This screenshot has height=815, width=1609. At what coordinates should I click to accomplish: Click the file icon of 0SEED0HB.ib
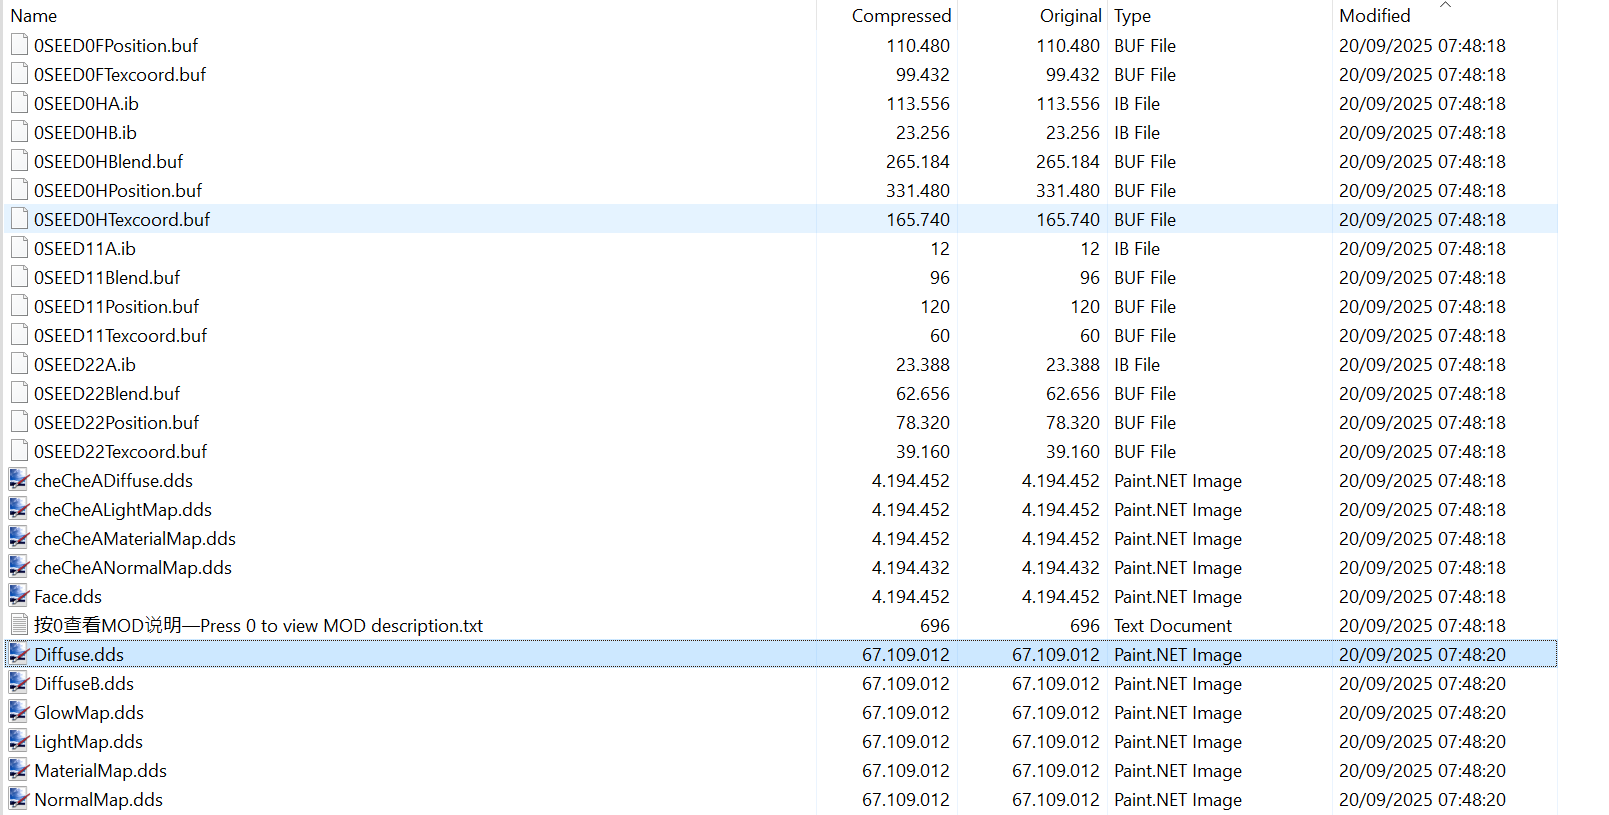tap(19, 132)
